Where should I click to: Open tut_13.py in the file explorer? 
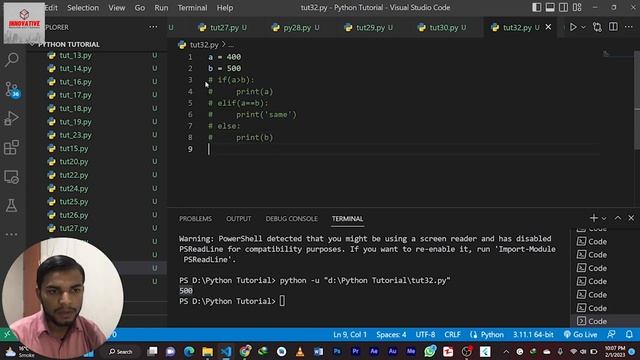[x=76, y=55]
